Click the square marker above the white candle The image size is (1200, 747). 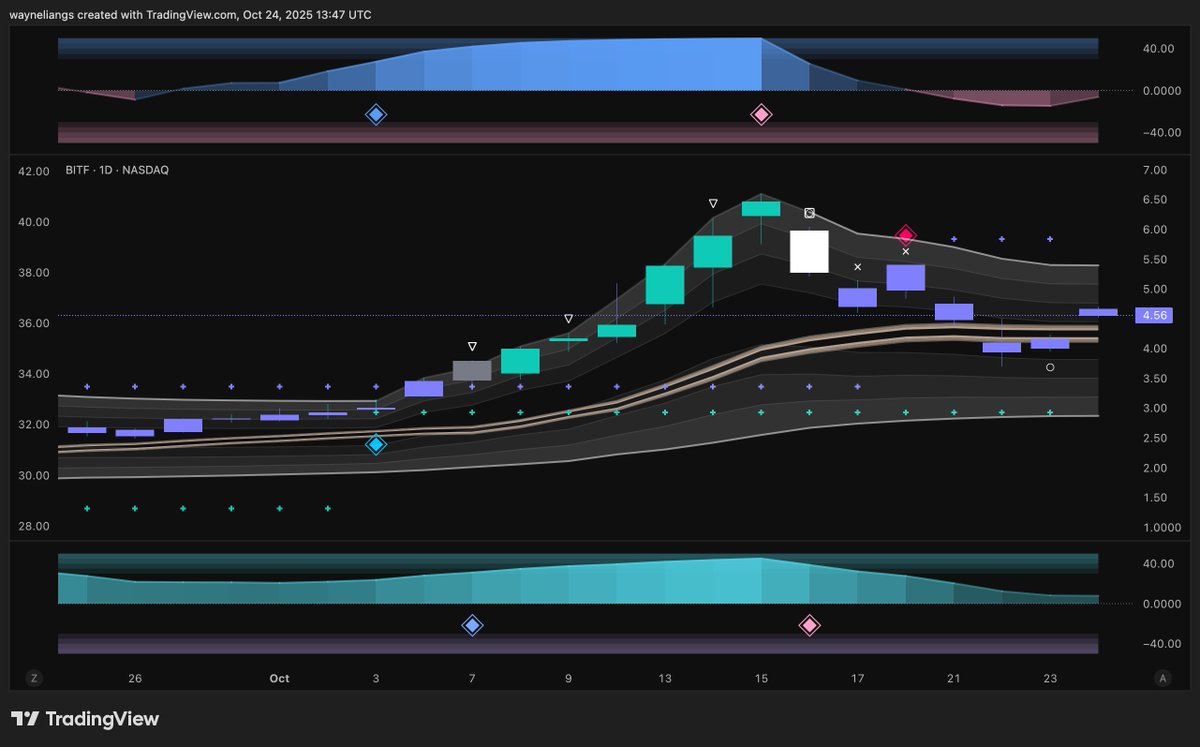810,213
